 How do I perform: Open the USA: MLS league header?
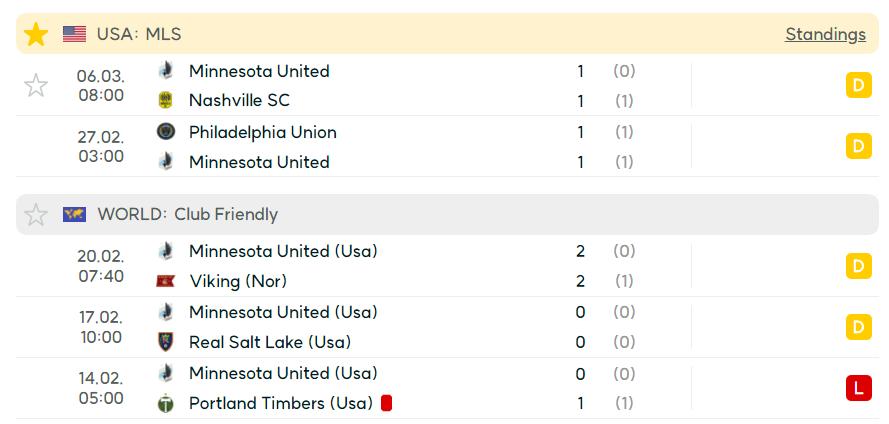(x=139, y=35)
